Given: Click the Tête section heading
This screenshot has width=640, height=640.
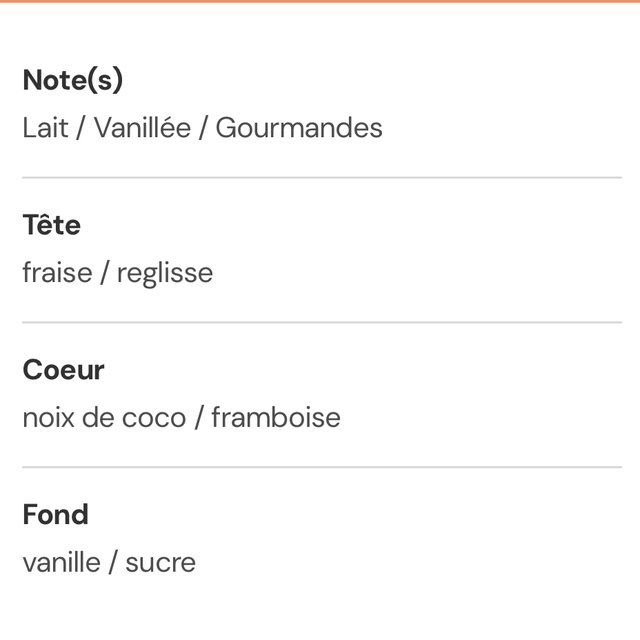Looking at the screenshot, I should 51,225.
